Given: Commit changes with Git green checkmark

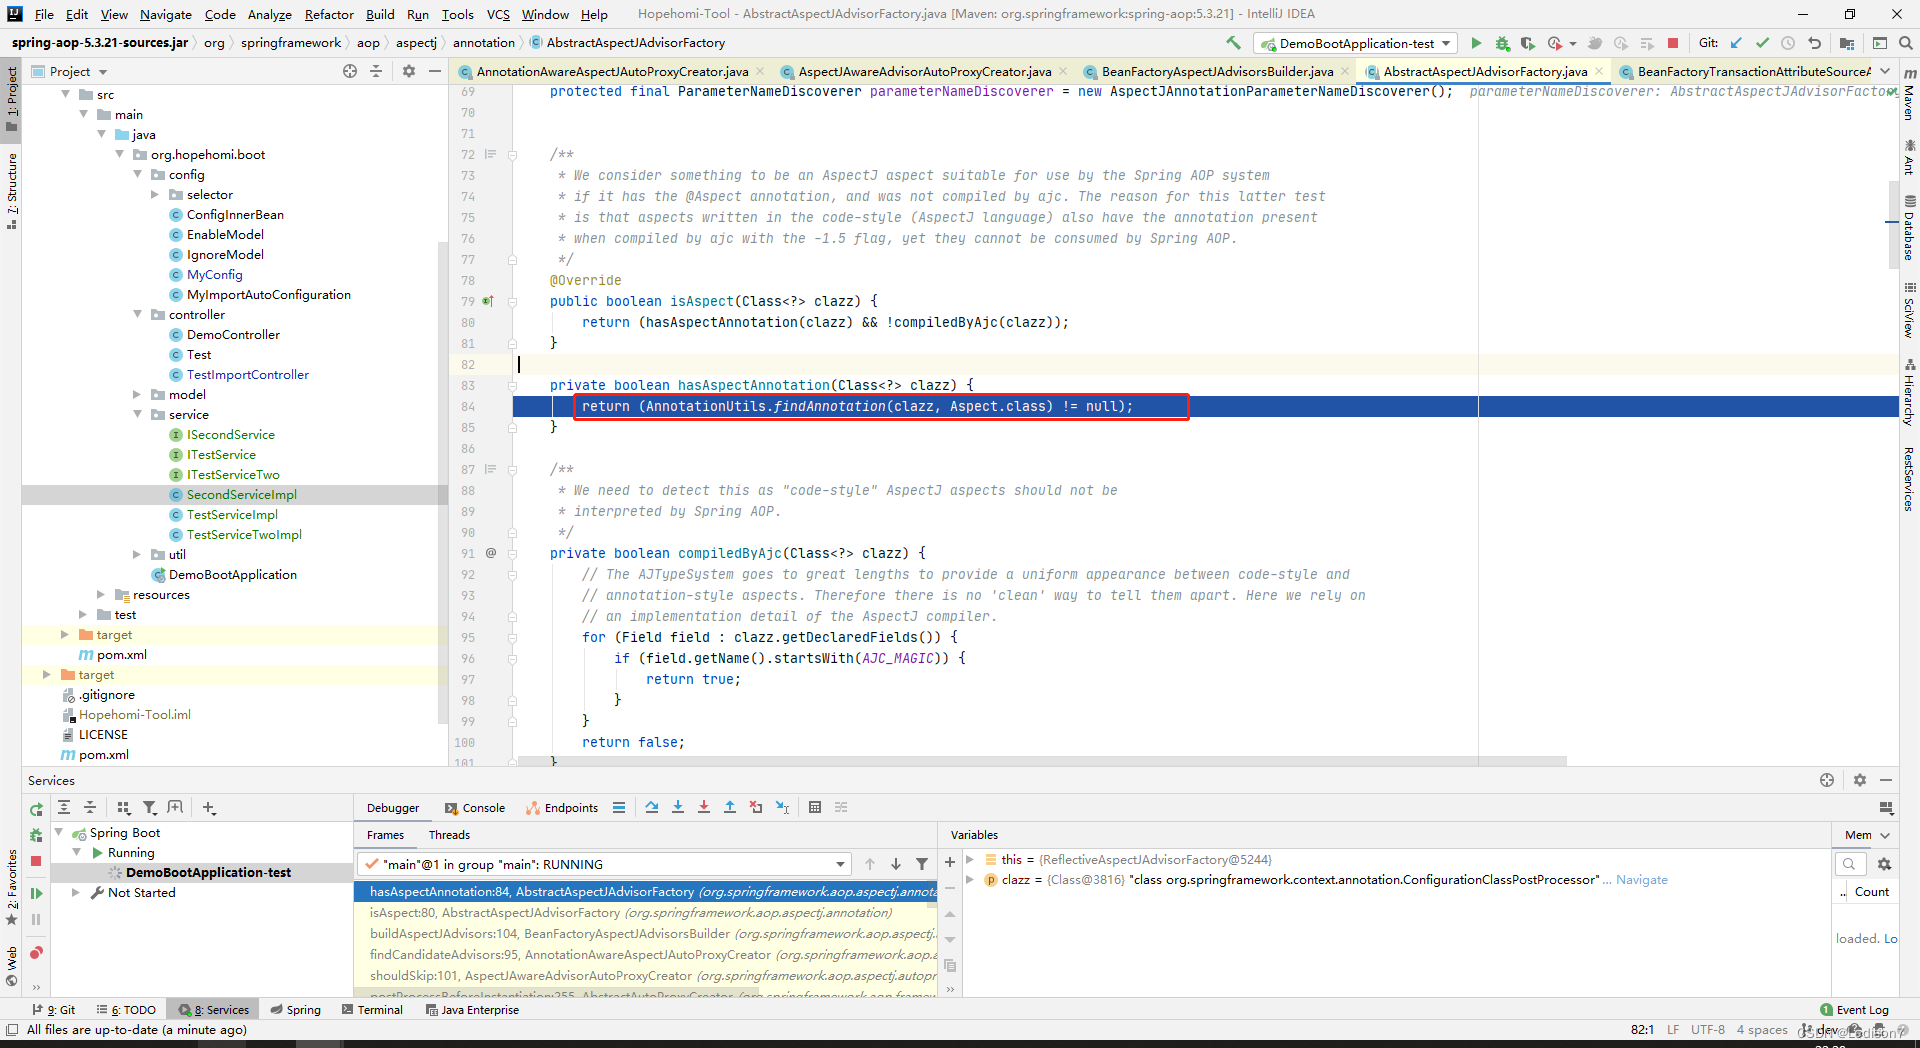Looking at the screenshot, I should click(x=1762, y=43).
